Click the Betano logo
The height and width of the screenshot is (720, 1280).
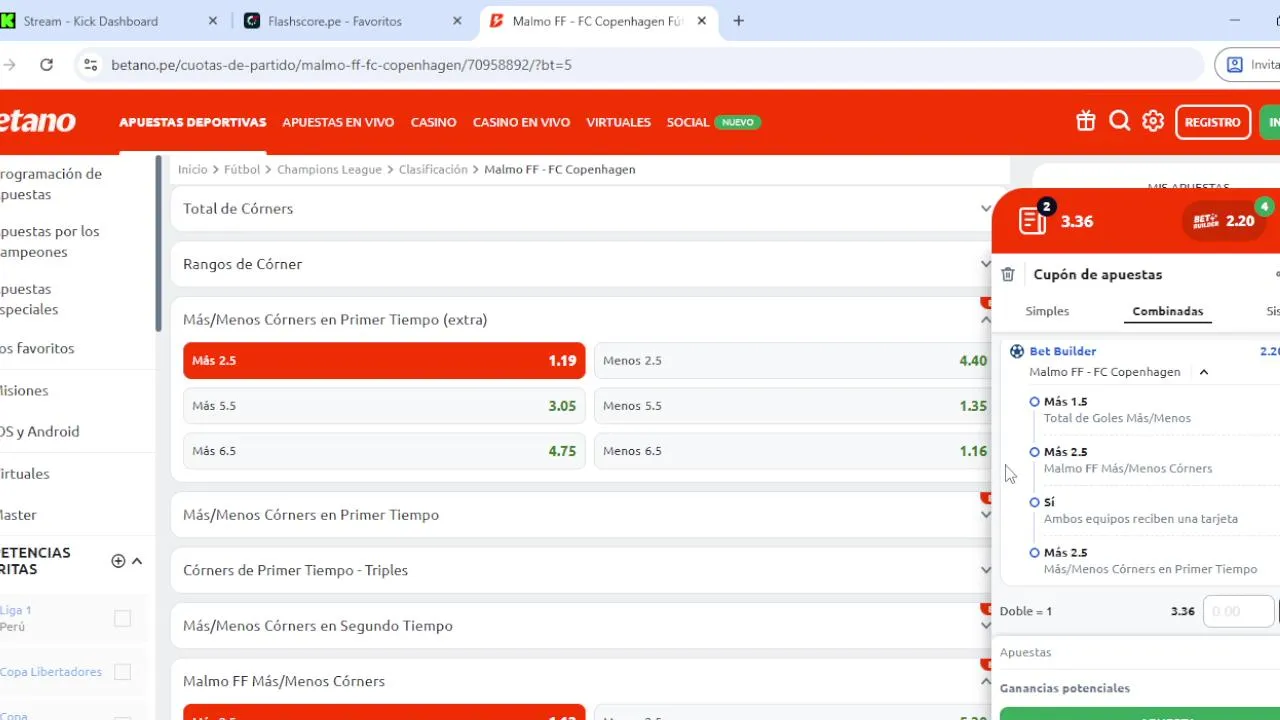[x=37, y=121]
